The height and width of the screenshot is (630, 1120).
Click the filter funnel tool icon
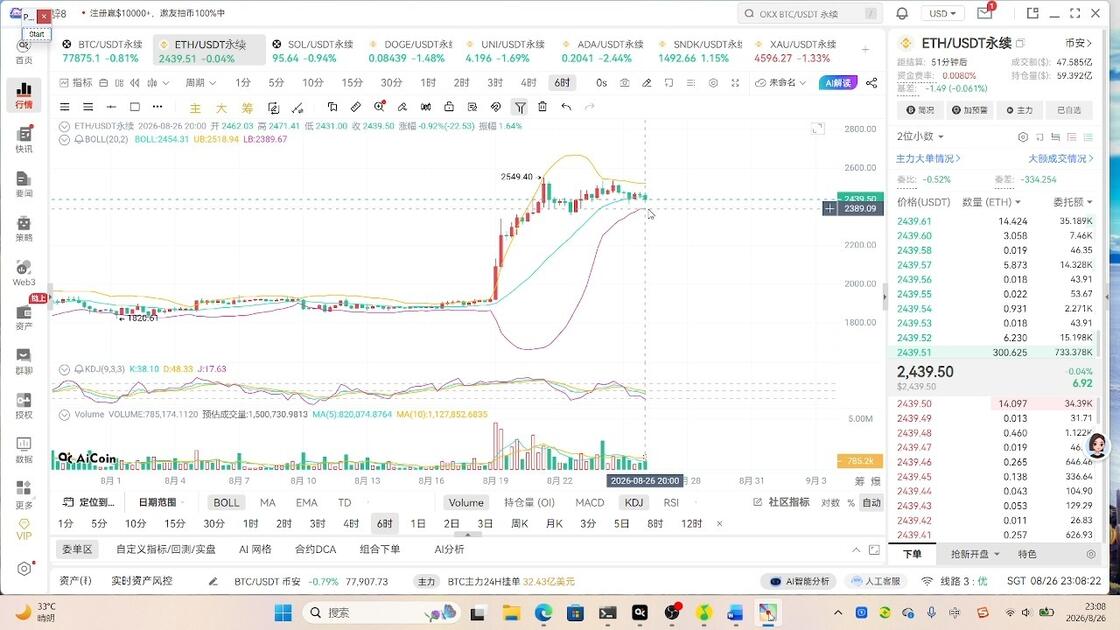coord(520,107)
